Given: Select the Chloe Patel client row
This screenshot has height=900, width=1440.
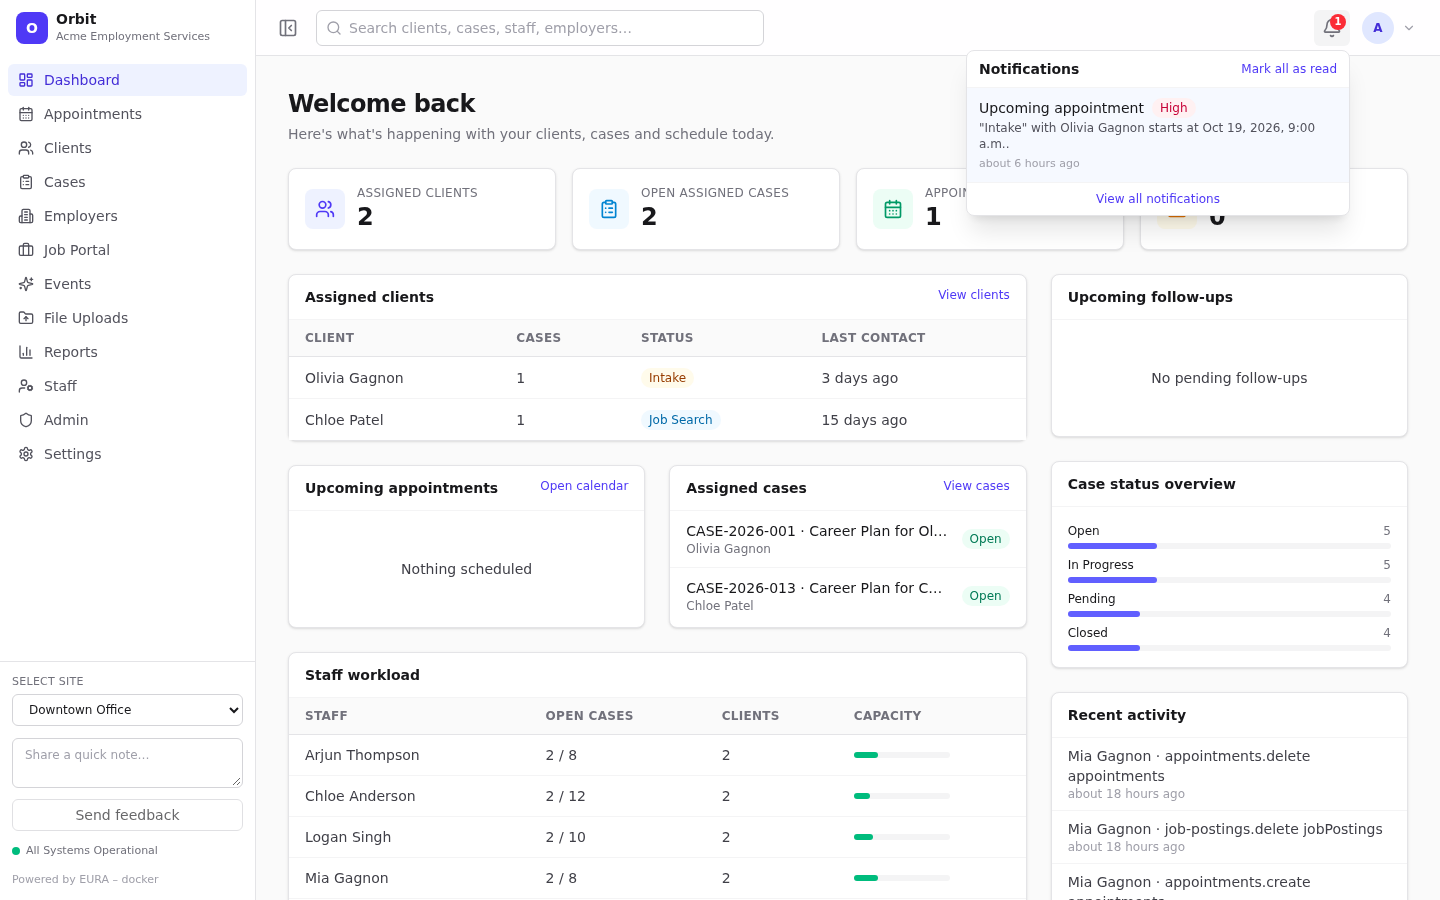Looking at the screenshot, I should tap(657, 420).
